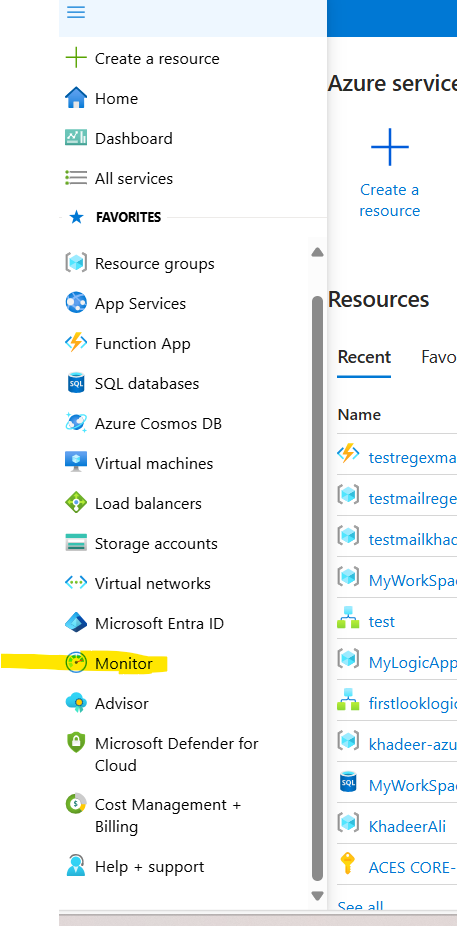The width and height of the screenshot is (457, 926).
Task: Open the MyLogicApp resource link
Action: click(412, 663)
